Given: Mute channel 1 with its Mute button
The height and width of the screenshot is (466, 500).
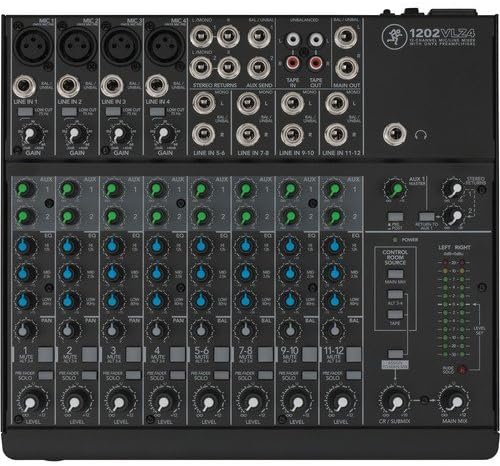Looking at the screenshot, I should (45, 355).
